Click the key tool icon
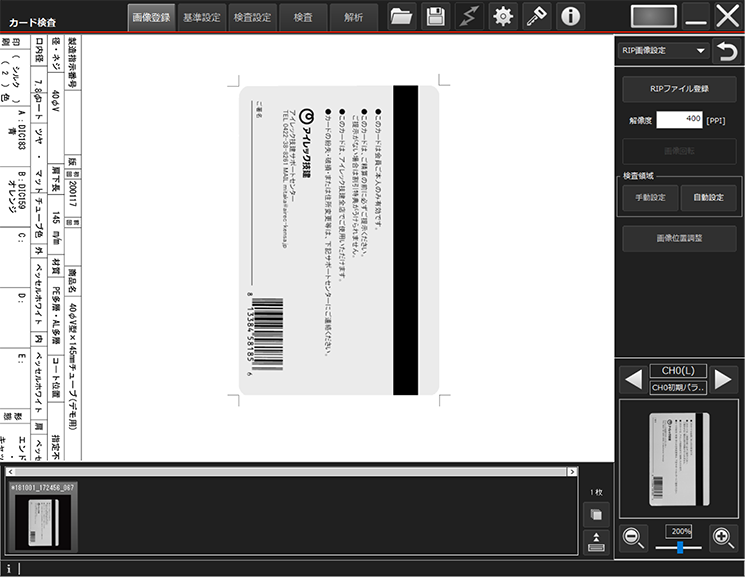 pos(536,17)
